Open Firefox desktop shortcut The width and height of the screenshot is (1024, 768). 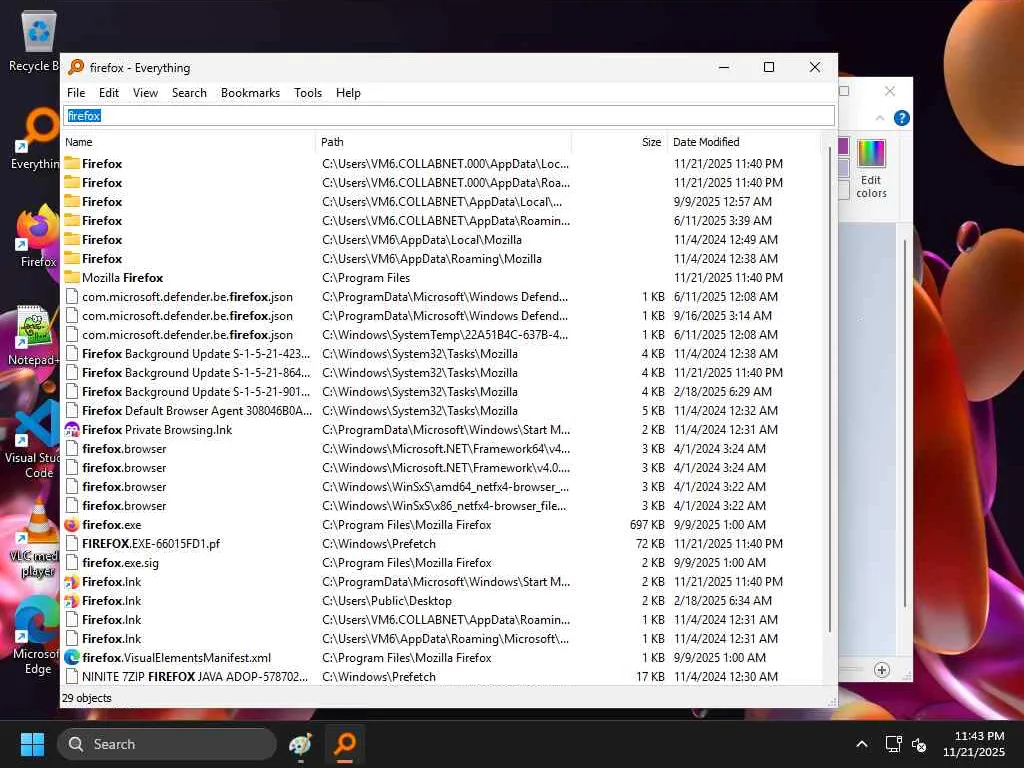pos(37,236)
